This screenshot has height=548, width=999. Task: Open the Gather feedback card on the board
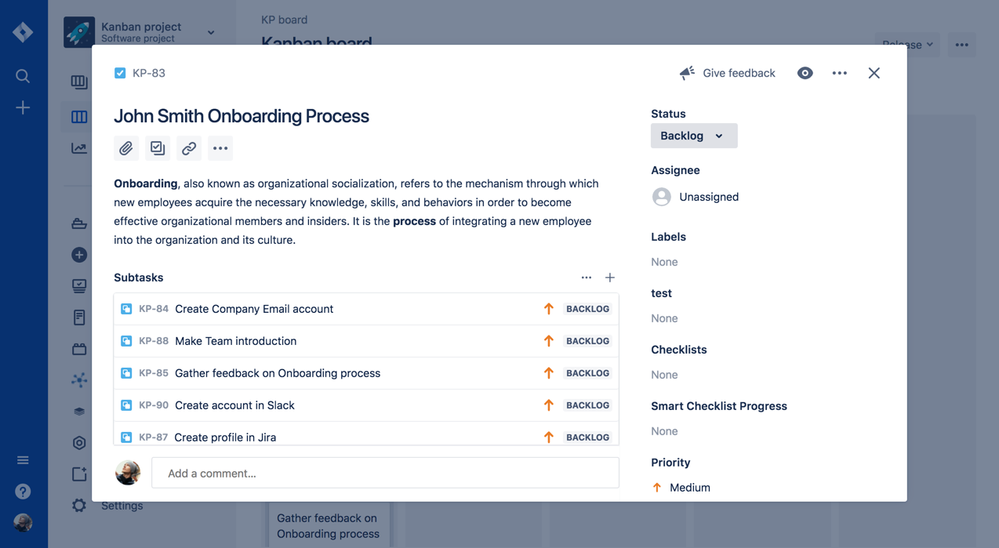328,526
